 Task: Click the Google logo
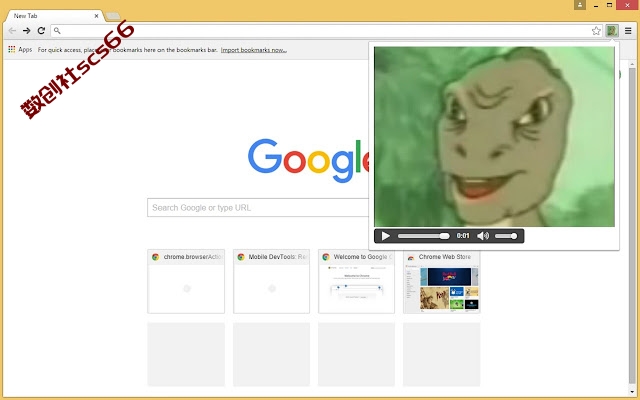[309, 160]
